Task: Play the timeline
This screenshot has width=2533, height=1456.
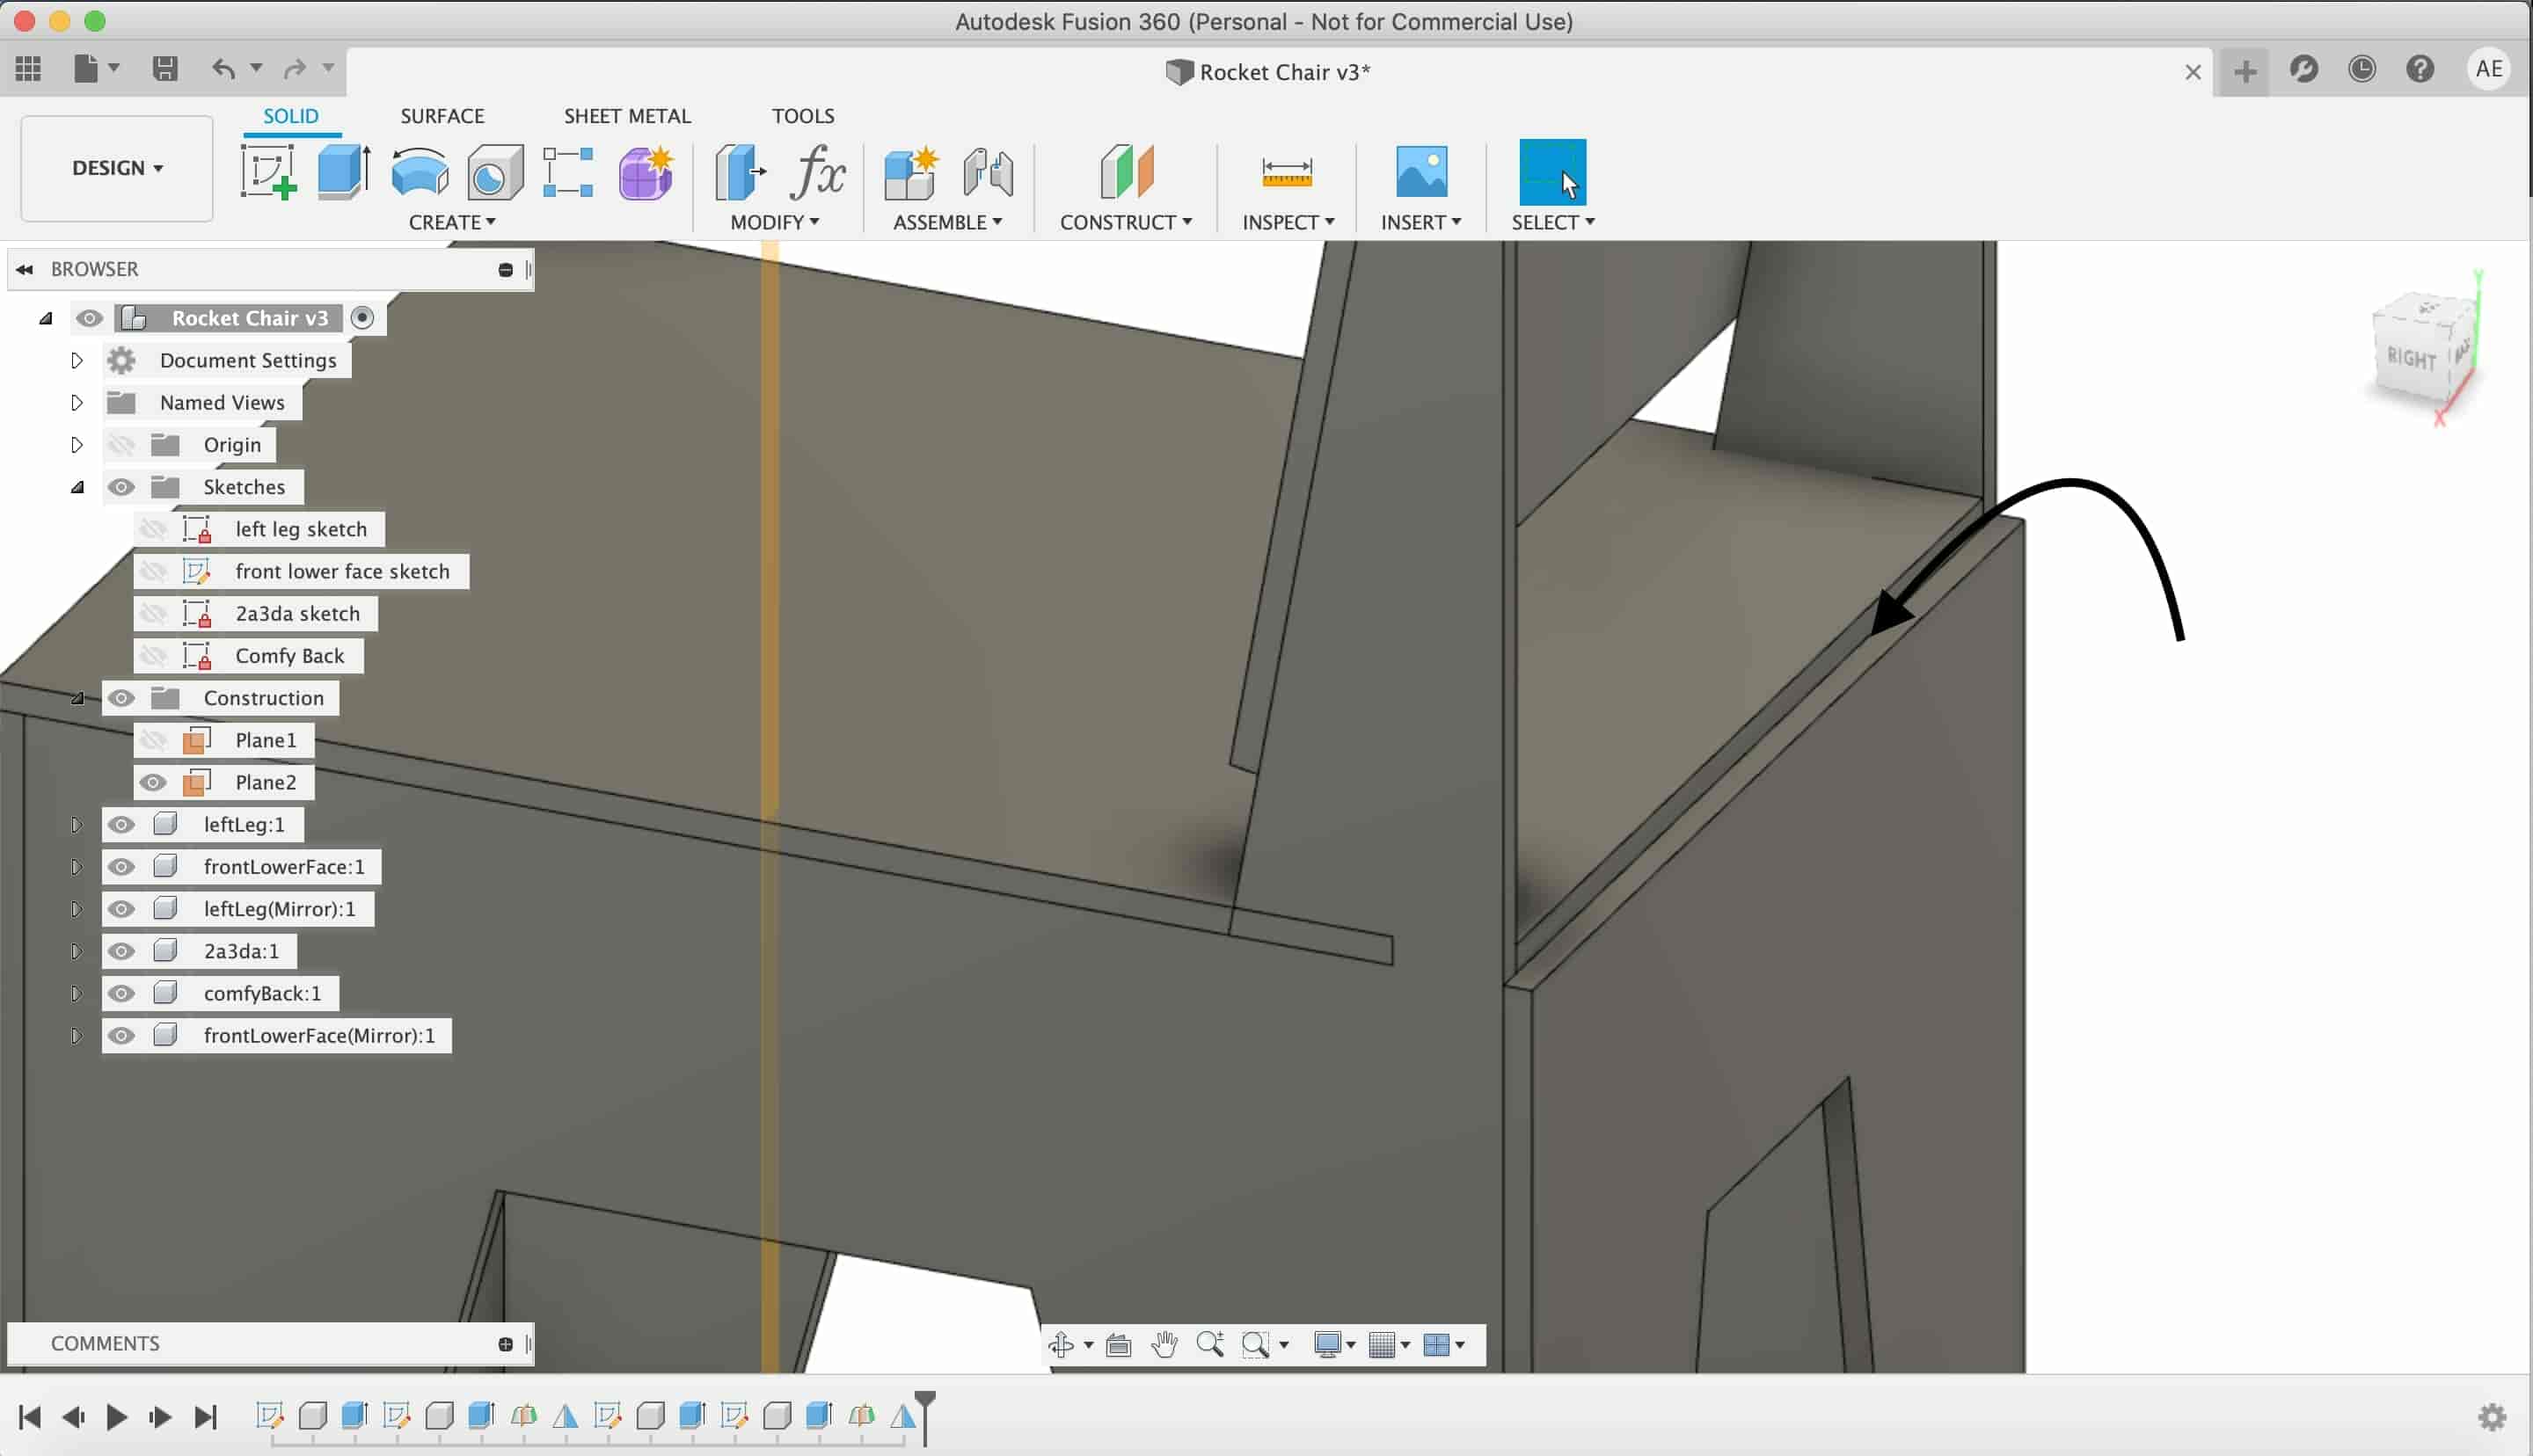Action: pyautogui.click(x=116, y=1417)
